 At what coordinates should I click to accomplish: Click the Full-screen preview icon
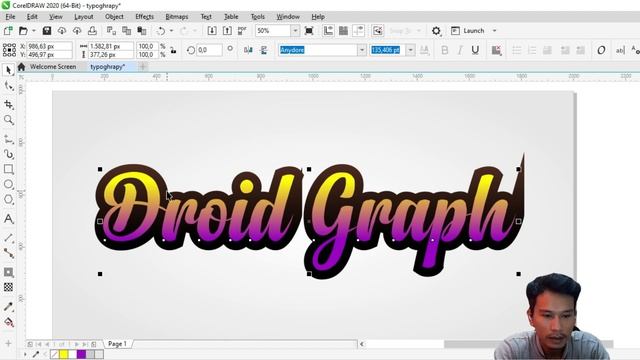pos(309,31)
